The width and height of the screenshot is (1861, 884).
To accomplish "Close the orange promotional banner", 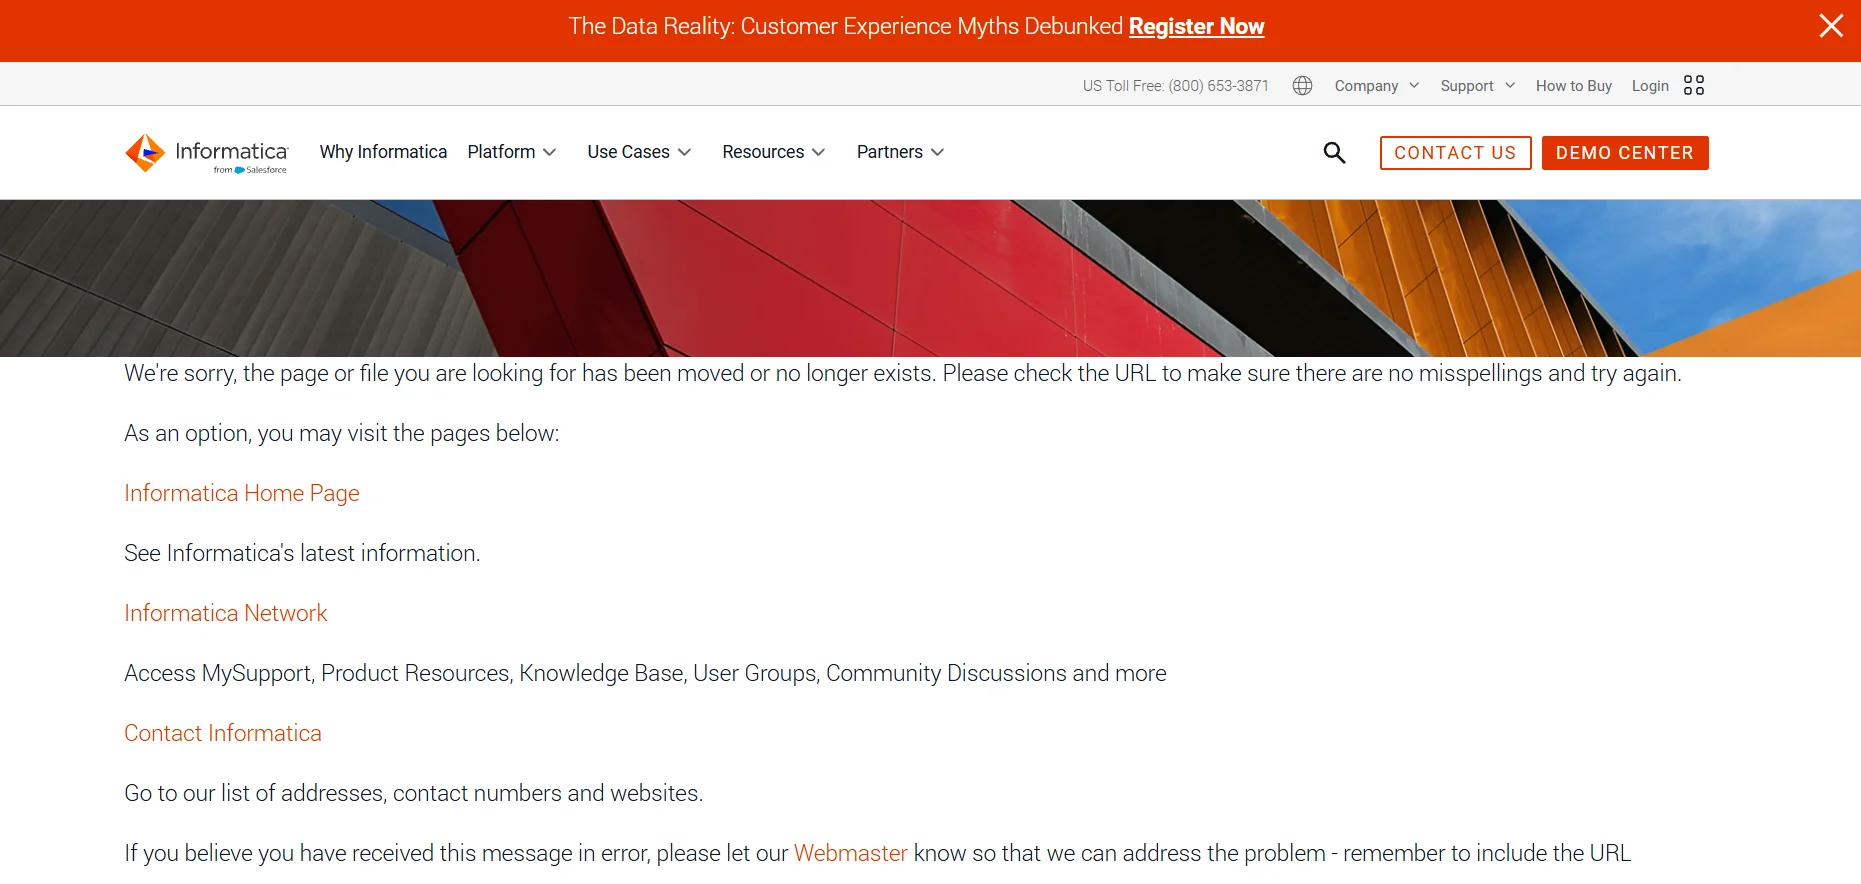I will point(1831,26).
